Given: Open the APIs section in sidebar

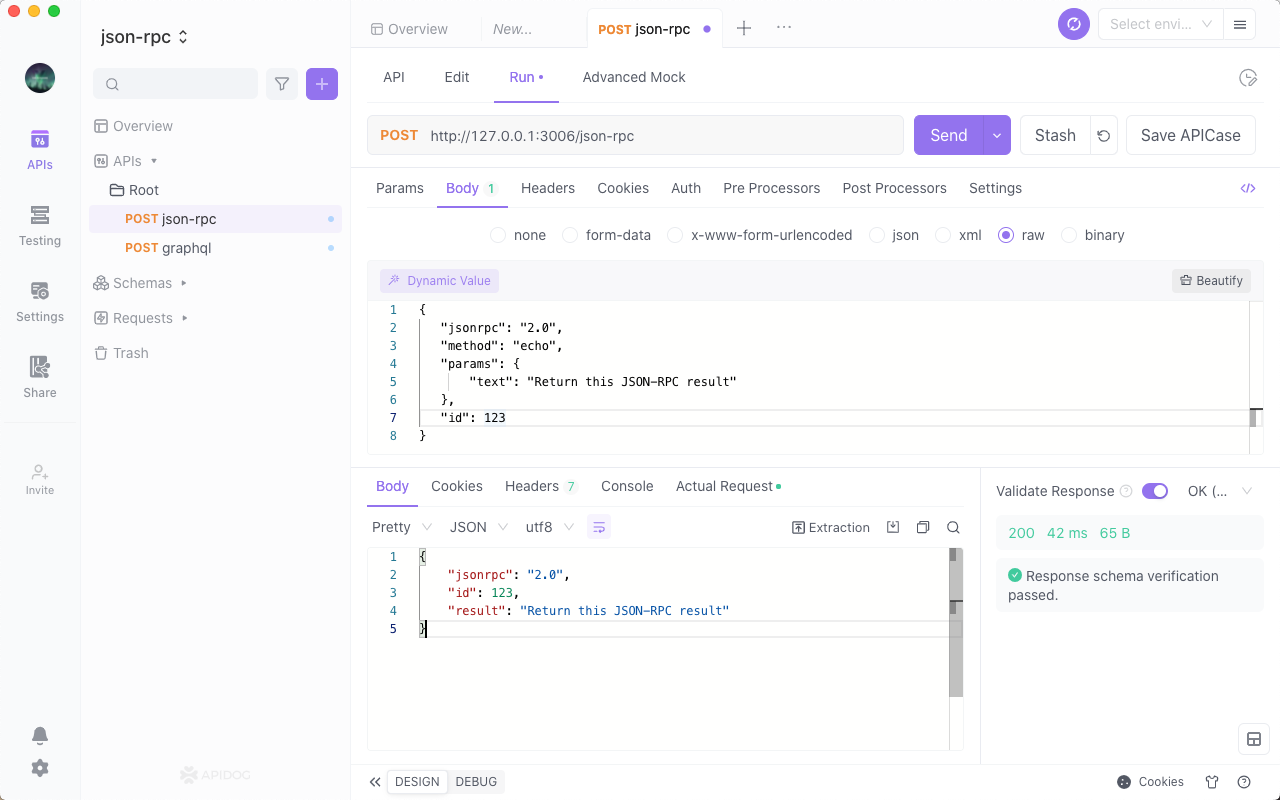Looking at the screenshot, I should point(40,150).
